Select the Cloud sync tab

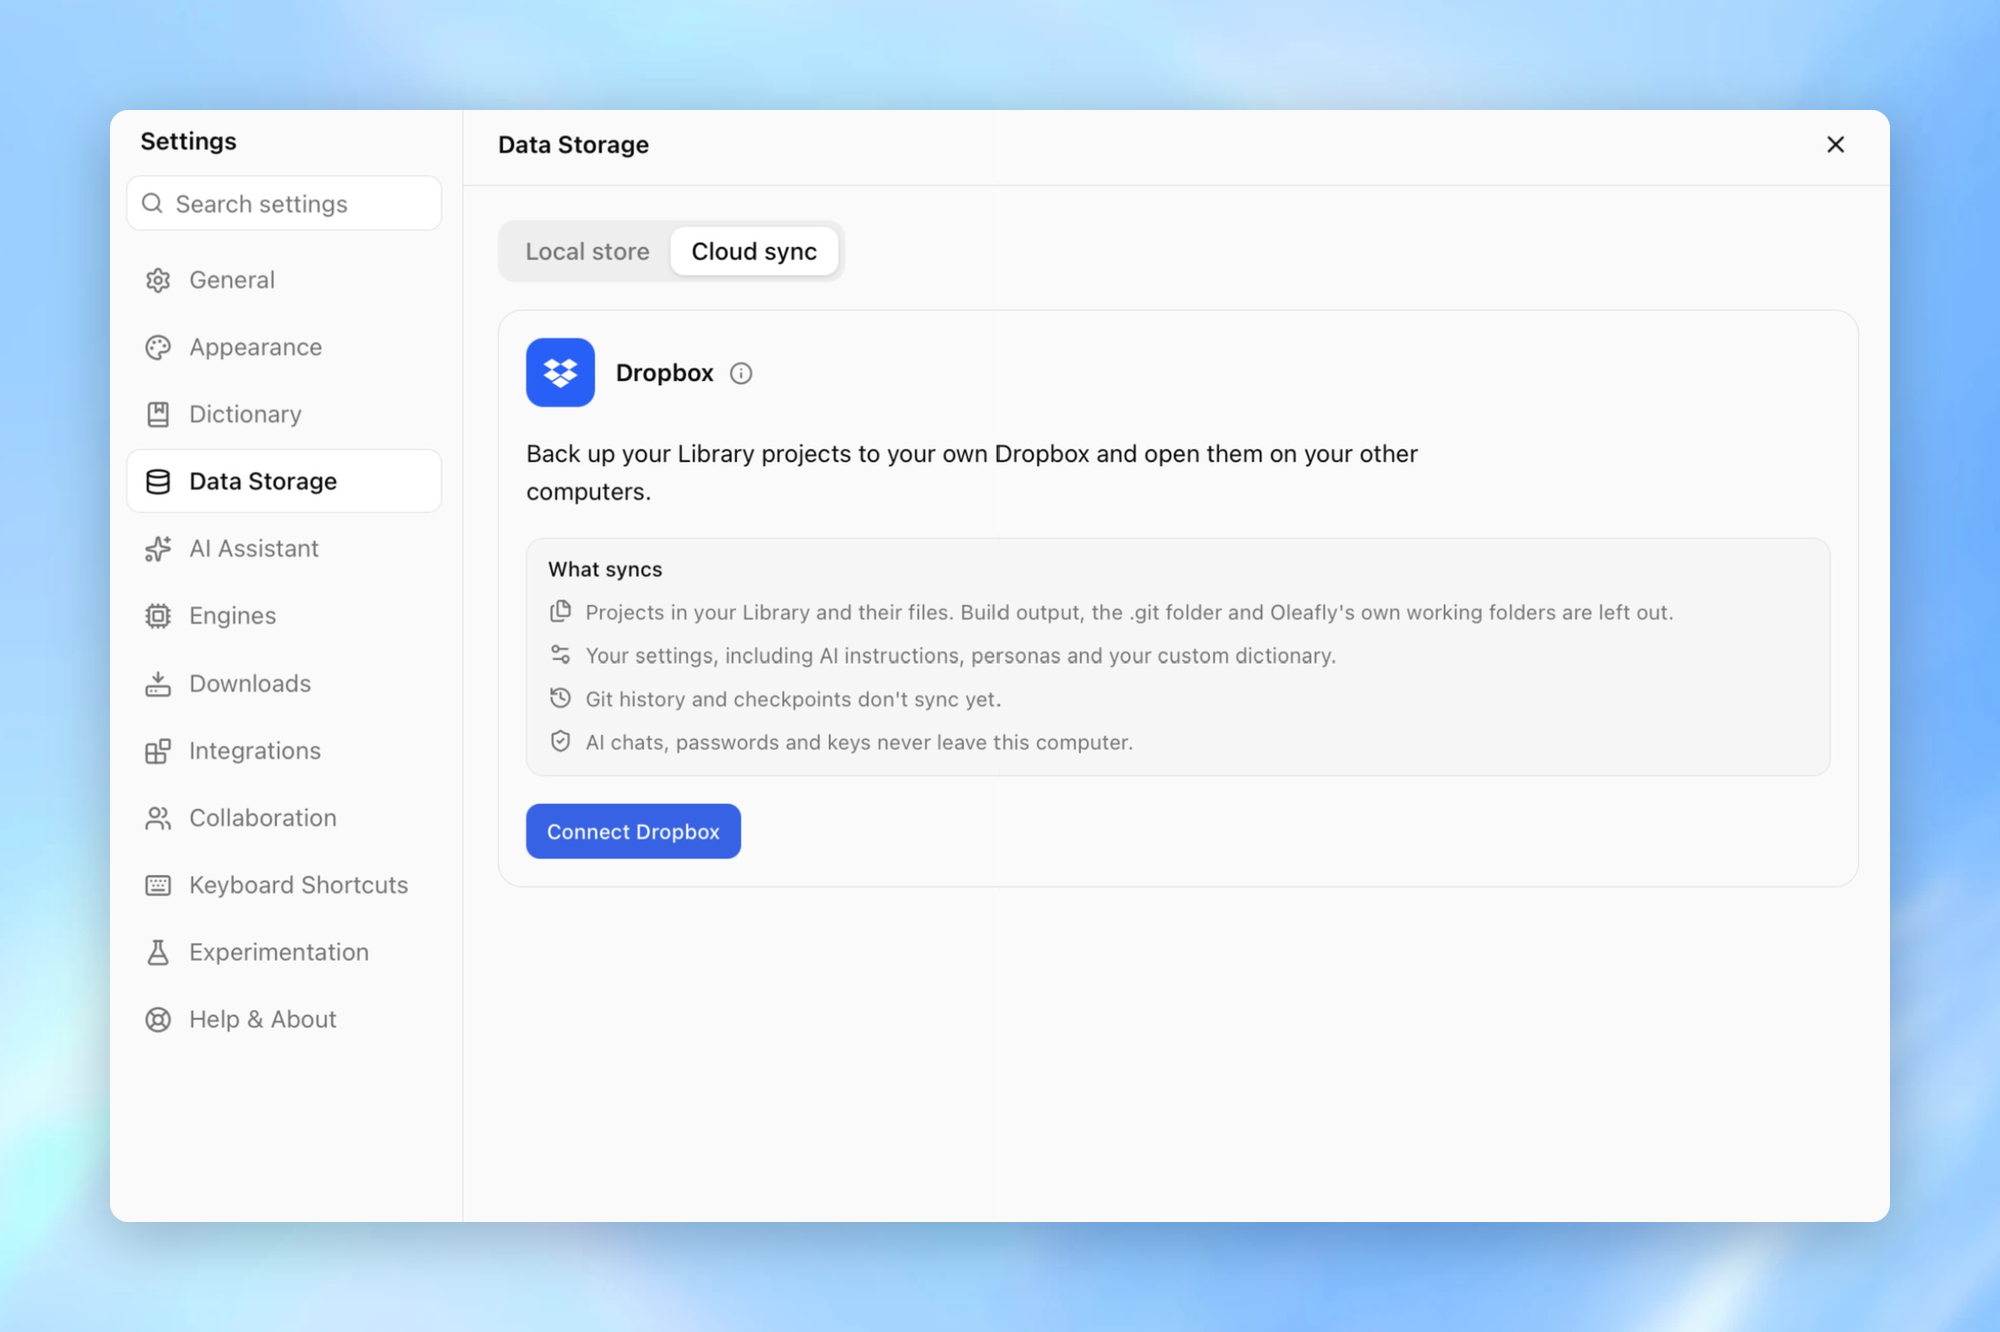pos(754,251)
